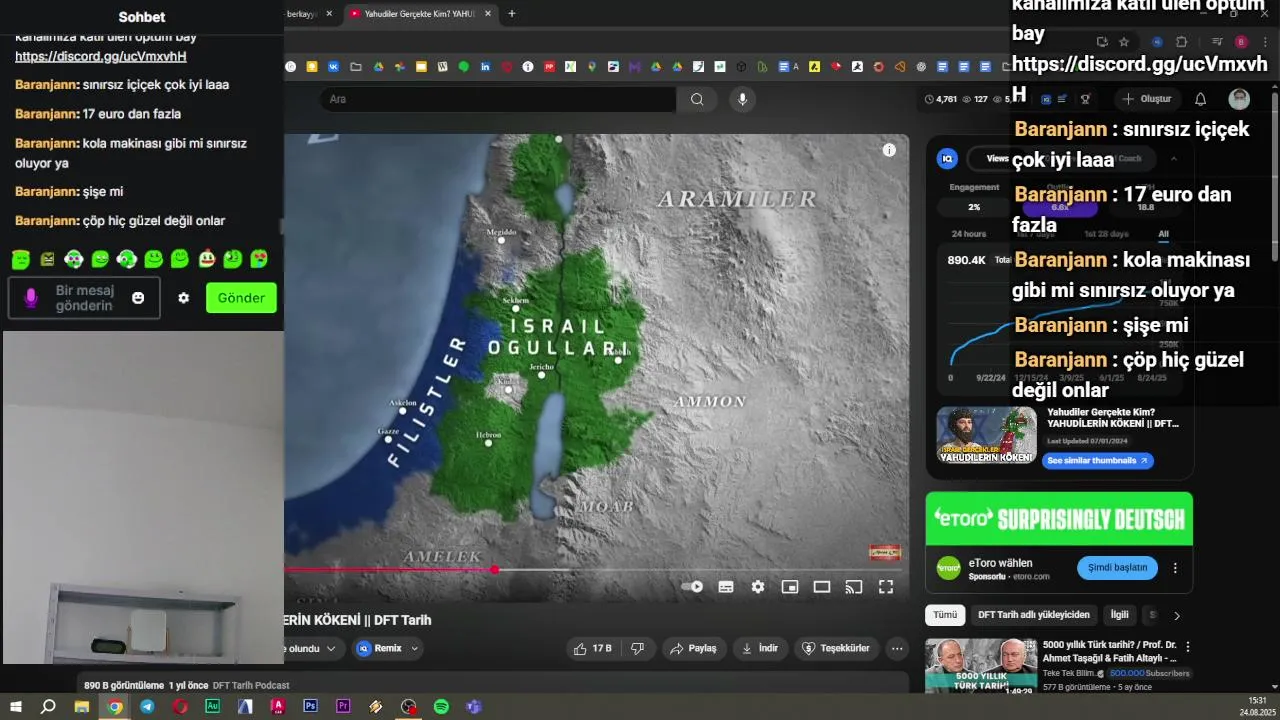Viewport: 1280px width, 720px height.
Task: Click the YouTube search magnifier button
Action: tap(697, 99)
